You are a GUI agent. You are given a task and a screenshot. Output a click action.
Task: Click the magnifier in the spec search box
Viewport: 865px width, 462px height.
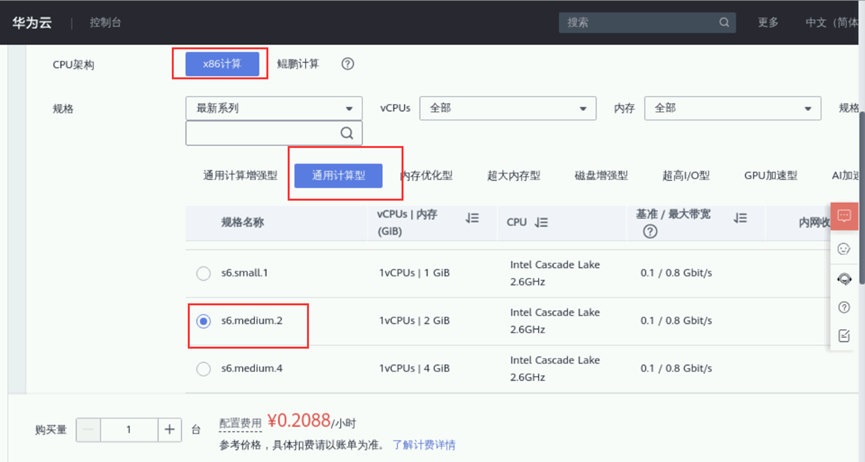pos(346,133)
